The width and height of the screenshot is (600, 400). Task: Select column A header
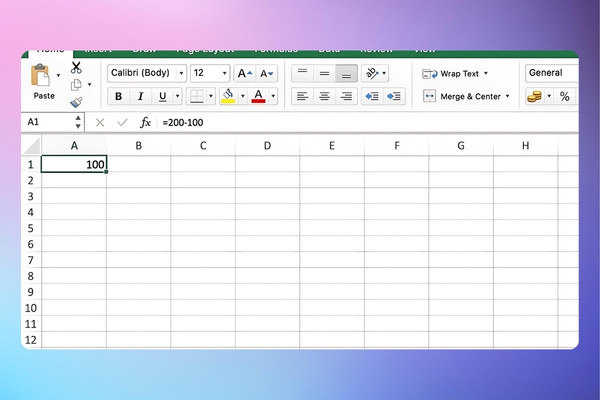click(x=74, y=146)
